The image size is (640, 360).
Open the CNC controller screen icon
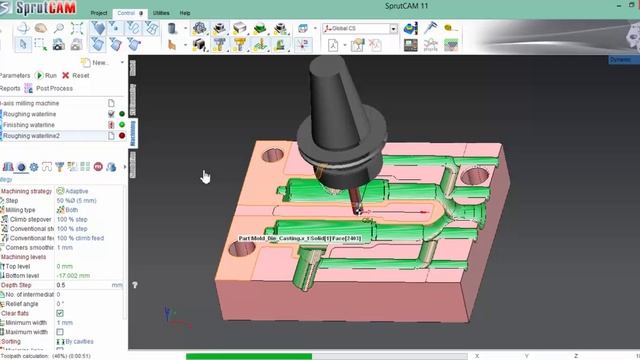(411, 44)
